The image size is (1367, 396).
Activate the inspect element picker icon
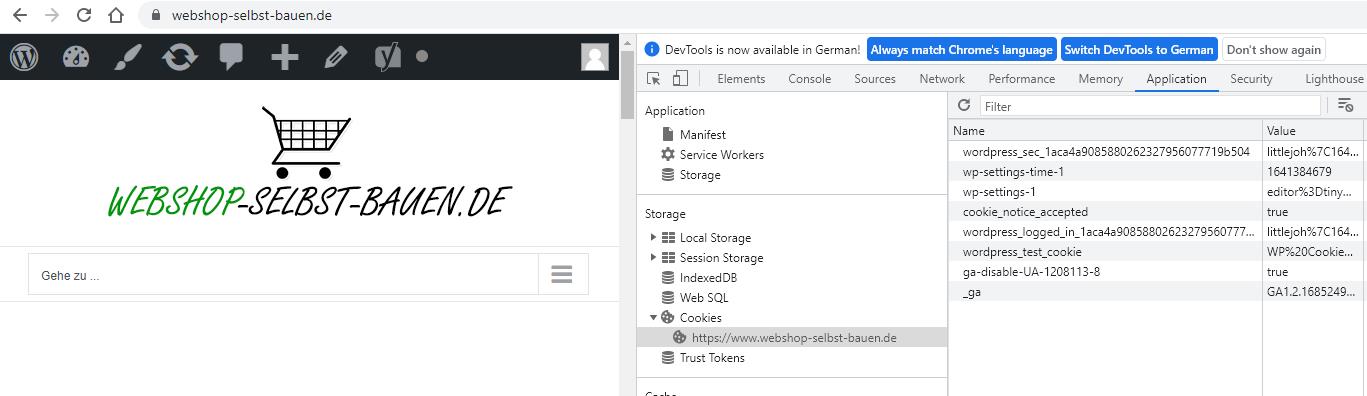pos(654,79)
